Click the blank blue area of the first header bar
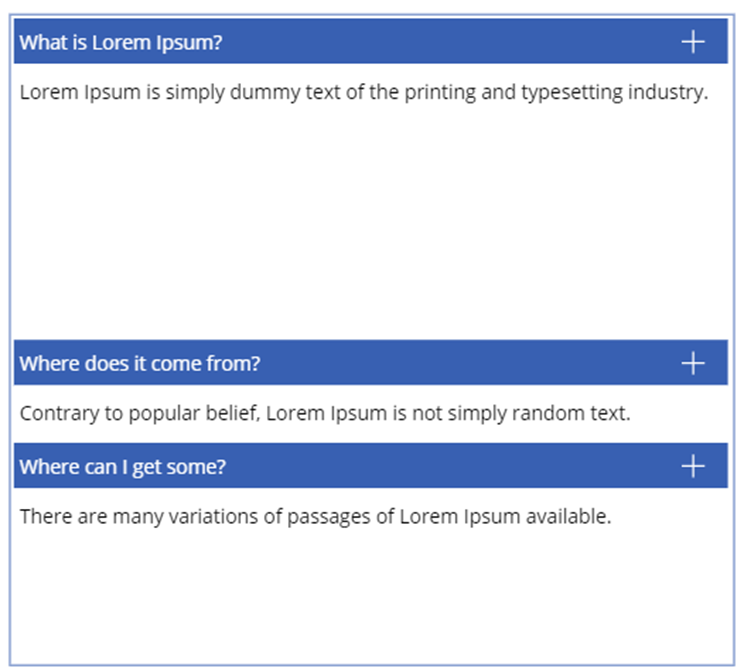The height and width of the screenshot is (672, 744). pyautogui.click(x=450, y=41)
